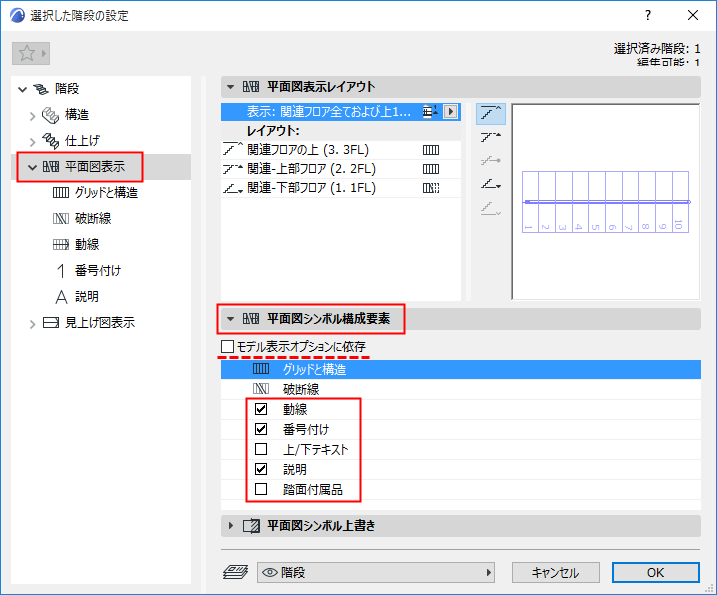717x595 pixels.
Task: Select 関連-下部フロア (1. 1FL) layout row
Action: pos(341,188)
